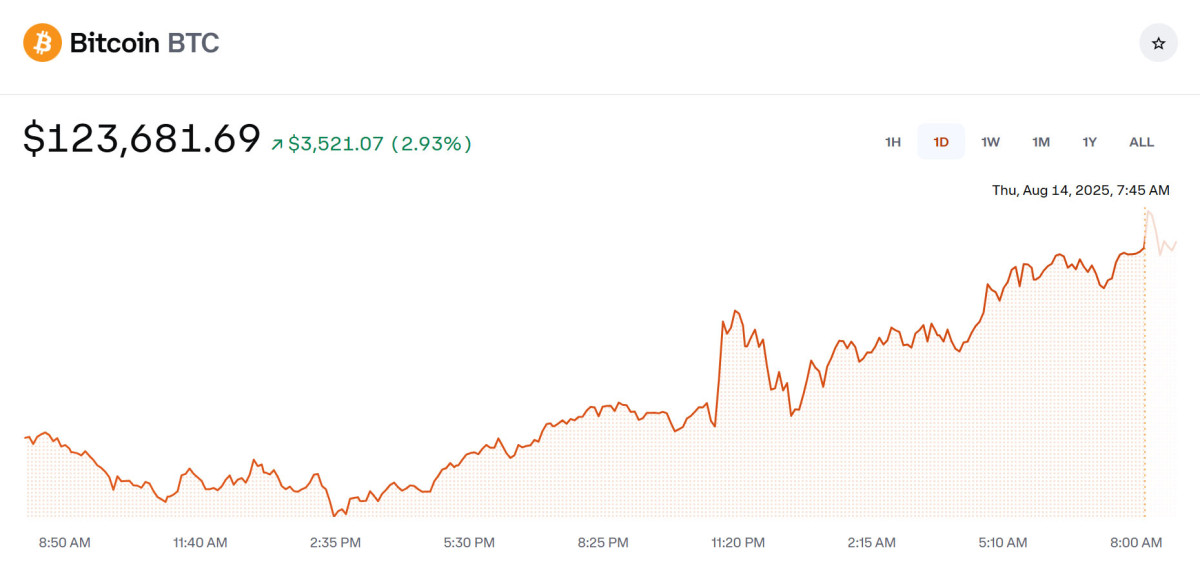Viewport: 1200px width, 566px height.
Task: Click the Thu, Aug 14, 2025 timestamp tooltip
Action: coord(1080,190)
